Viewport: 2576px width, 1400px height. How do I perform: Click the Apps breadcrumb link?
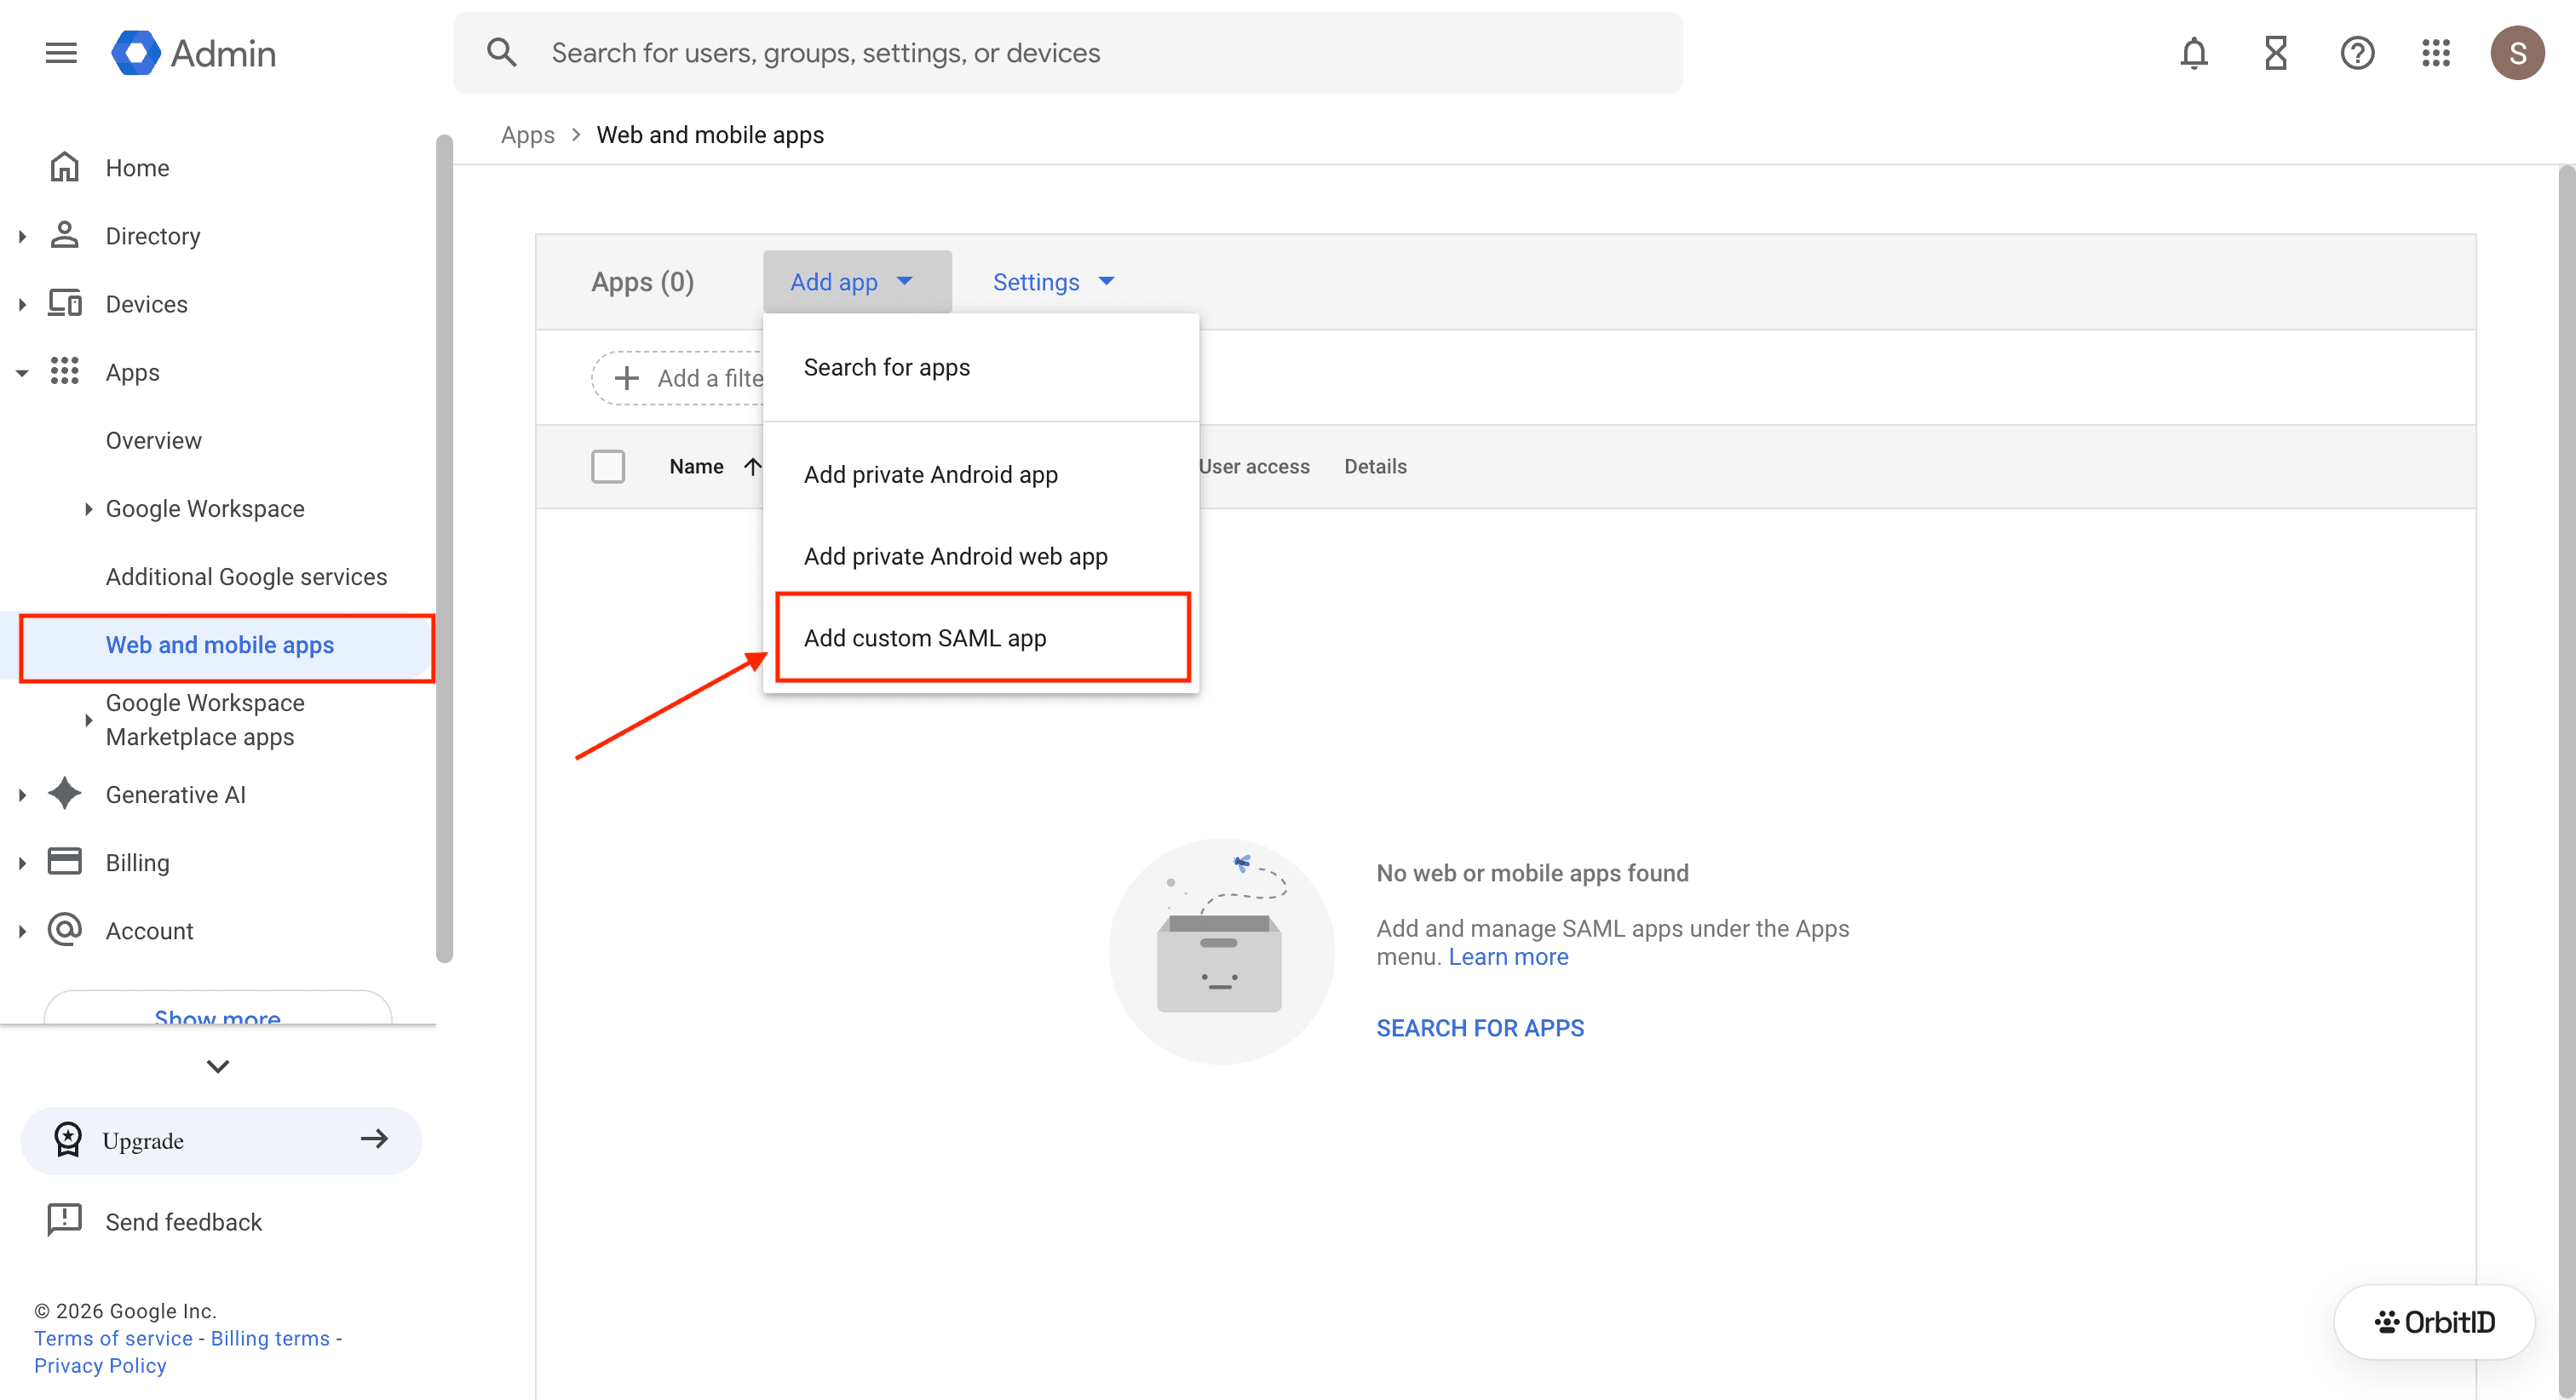(527, 135)
